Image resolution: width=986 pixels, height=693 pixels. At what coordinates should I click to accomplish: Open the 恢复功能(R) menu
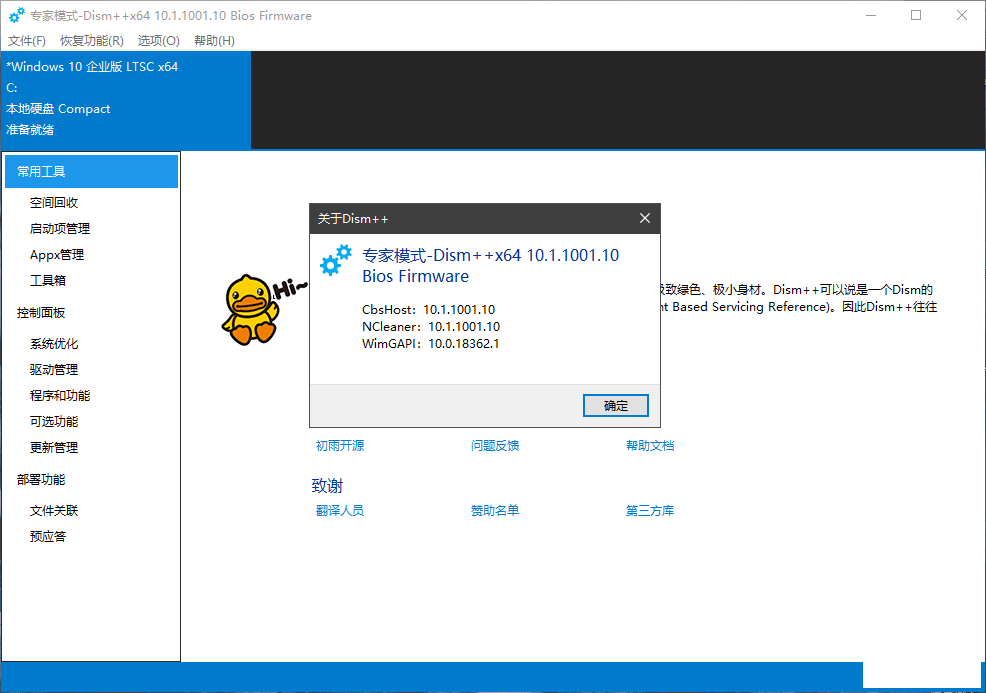(x=92, y=41)
